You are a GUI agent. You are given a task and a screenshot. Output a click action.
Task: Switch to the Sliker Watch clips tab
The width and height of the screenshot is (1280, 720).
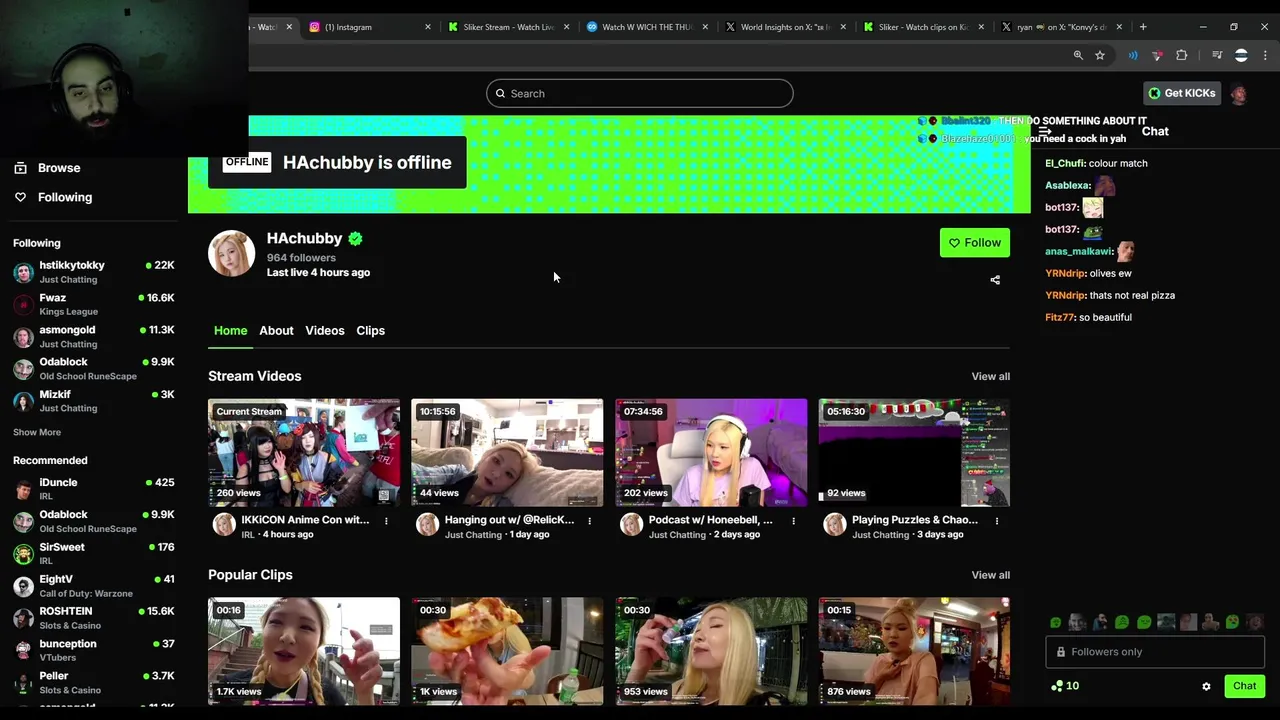pyautogui.click(x=923, y=27)
